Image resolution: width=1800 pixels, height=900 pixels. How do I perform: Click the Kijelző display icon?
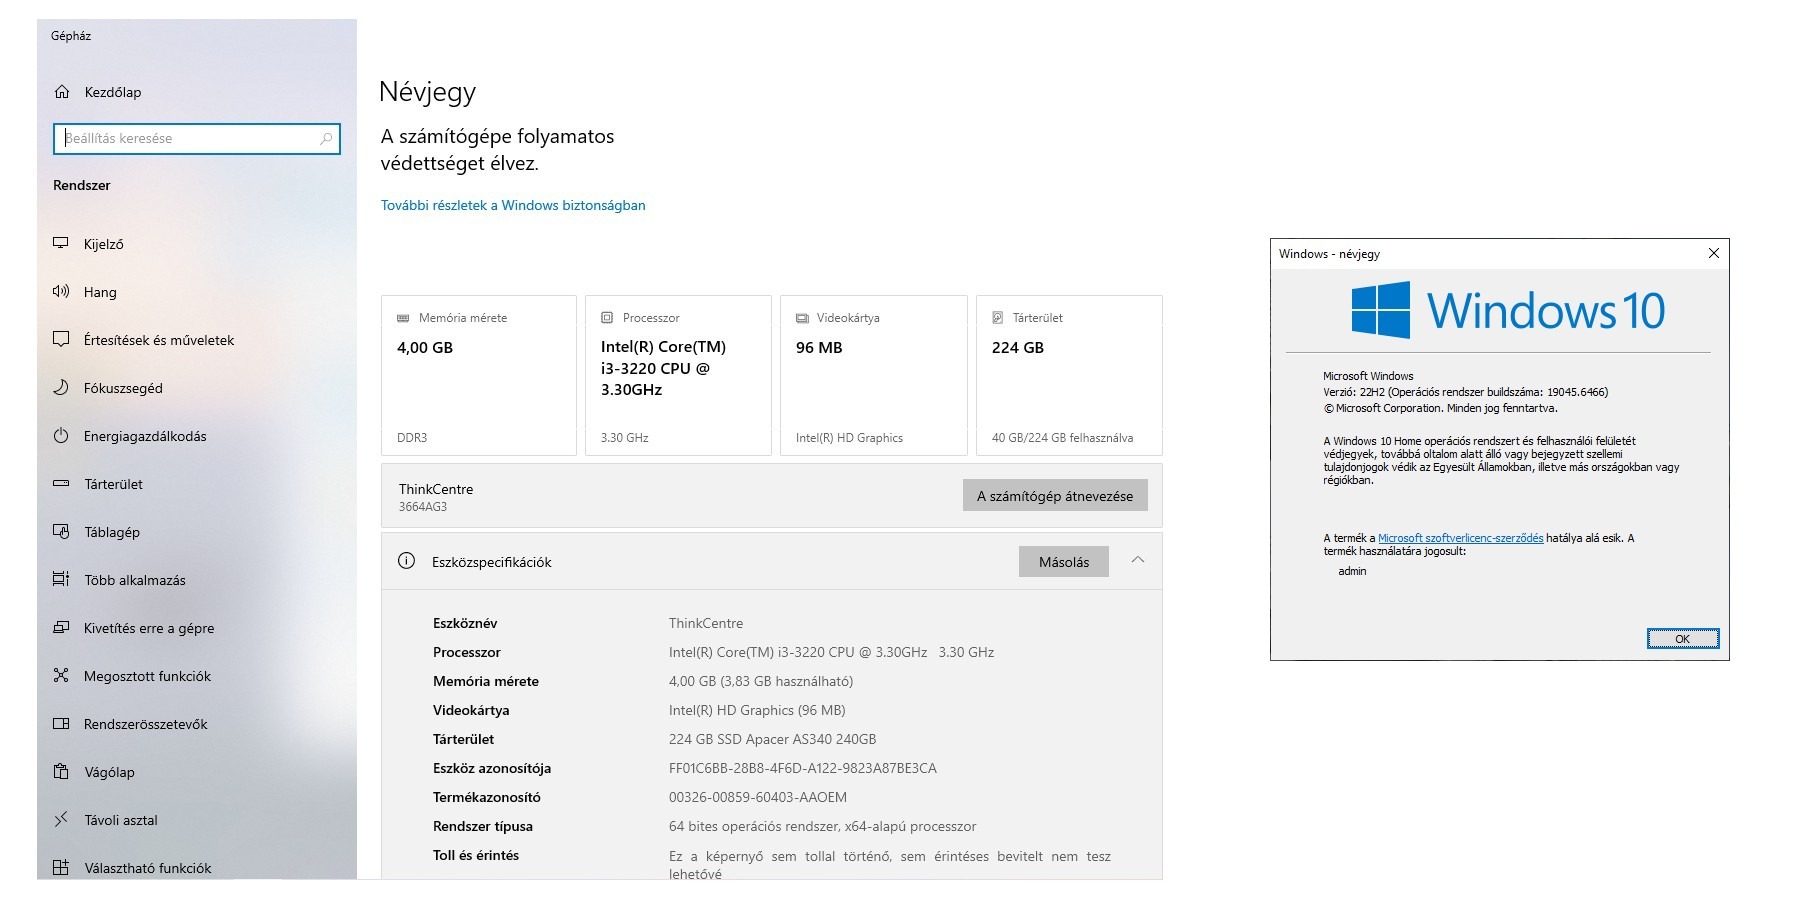61,243
